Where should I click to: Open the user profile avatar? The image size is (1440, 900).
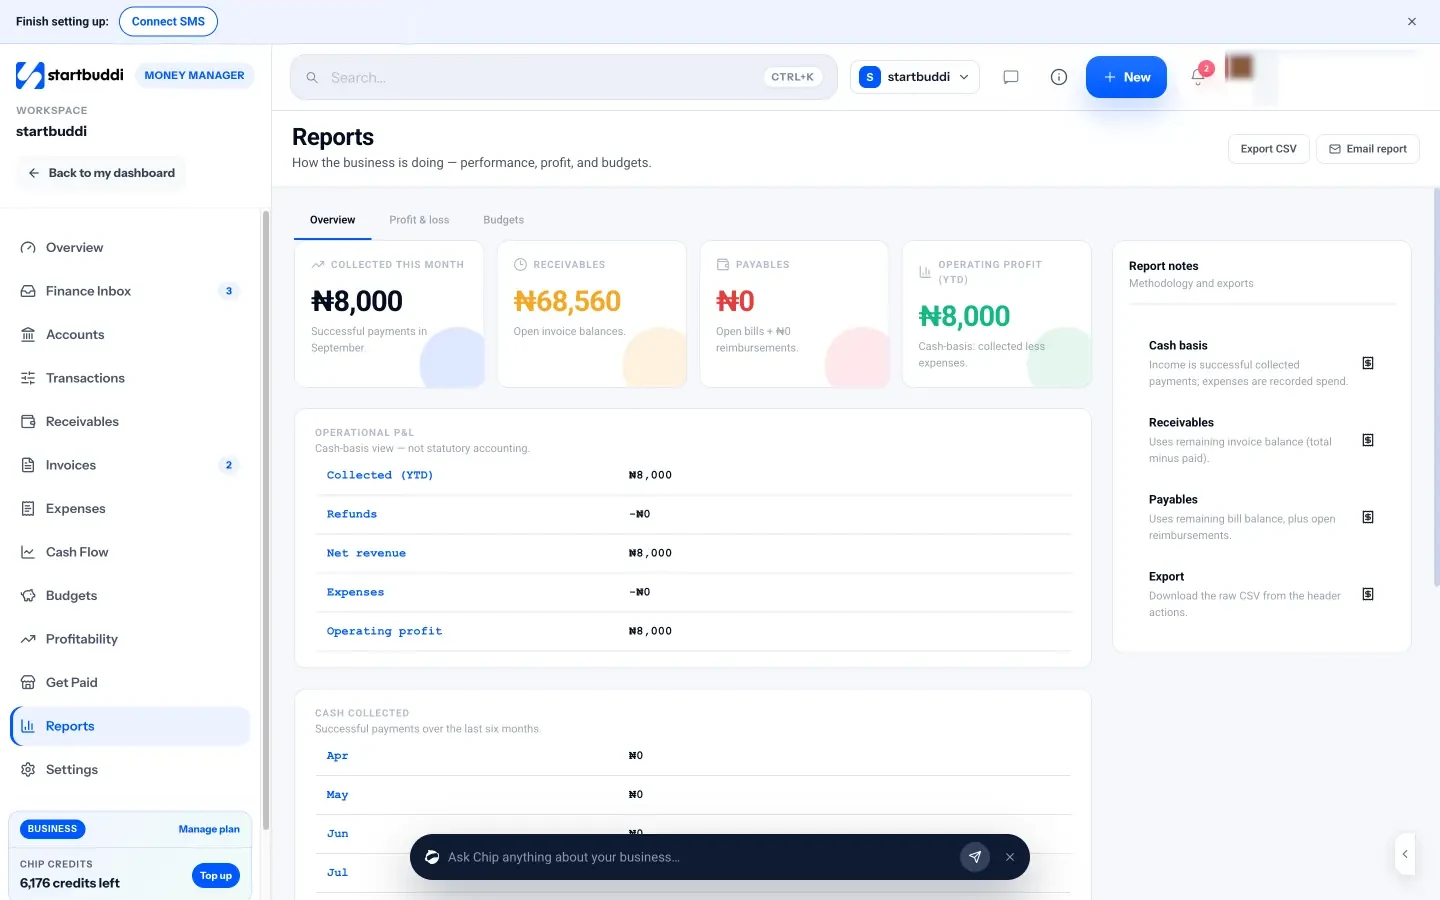(1239, 67)
